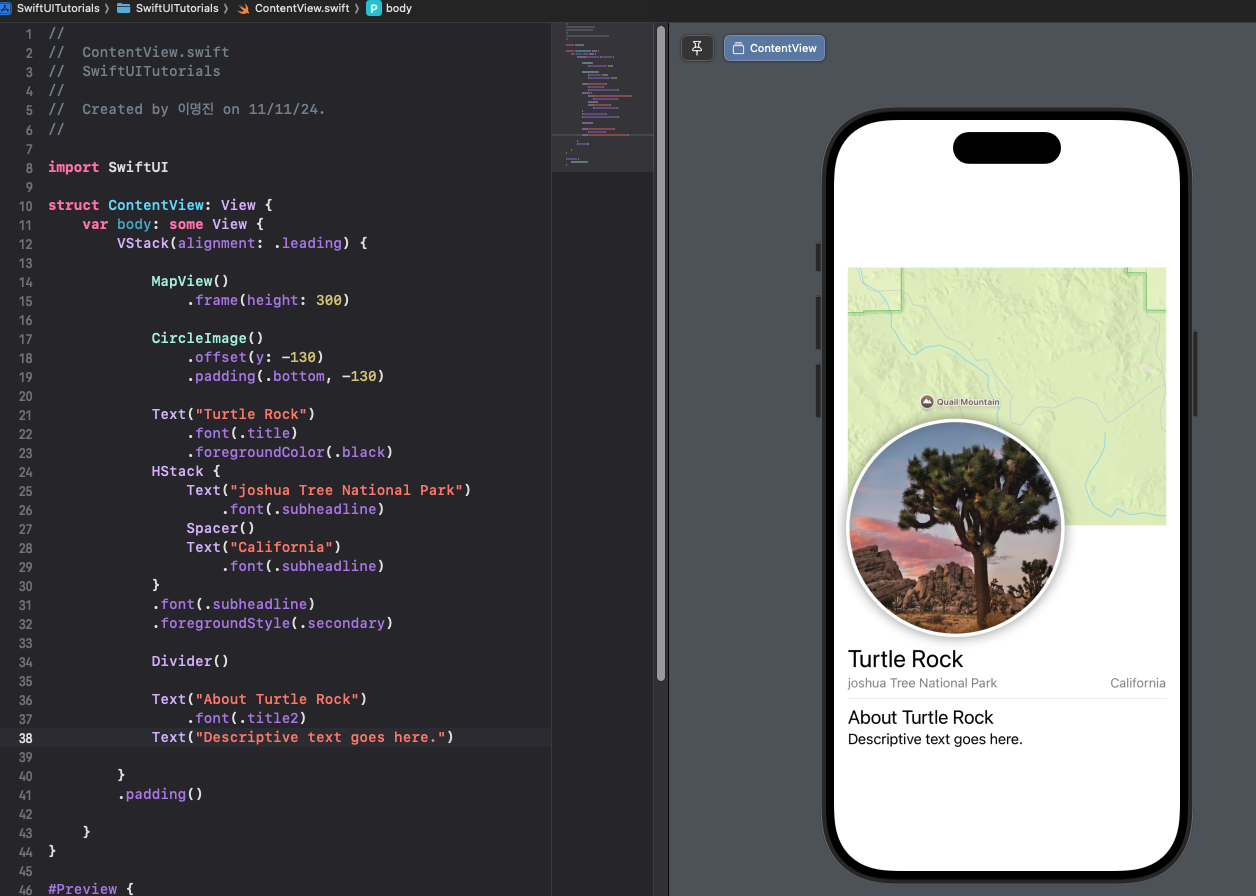This screenshot has width=1256, height=896.
Task: Click the editor vertical scrollbar
Action: 661,353
